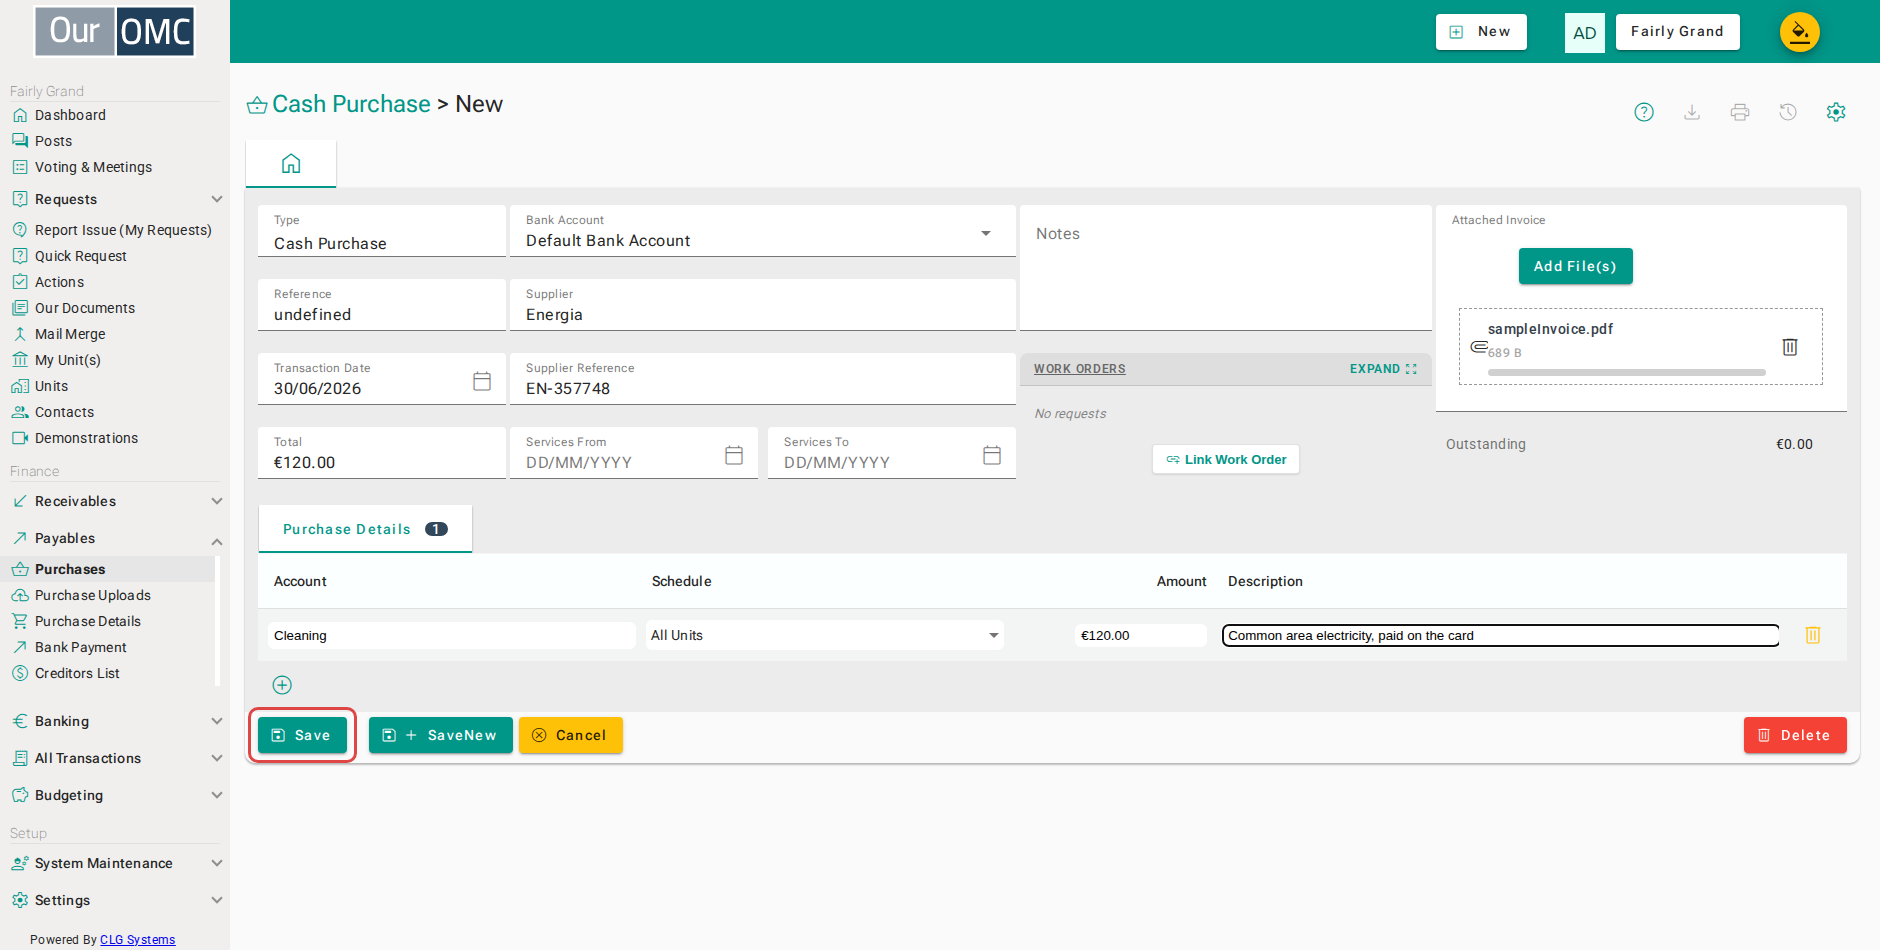Open the help question mark icon
The image size is (1880, 950).
click(x=1644, y=112)
